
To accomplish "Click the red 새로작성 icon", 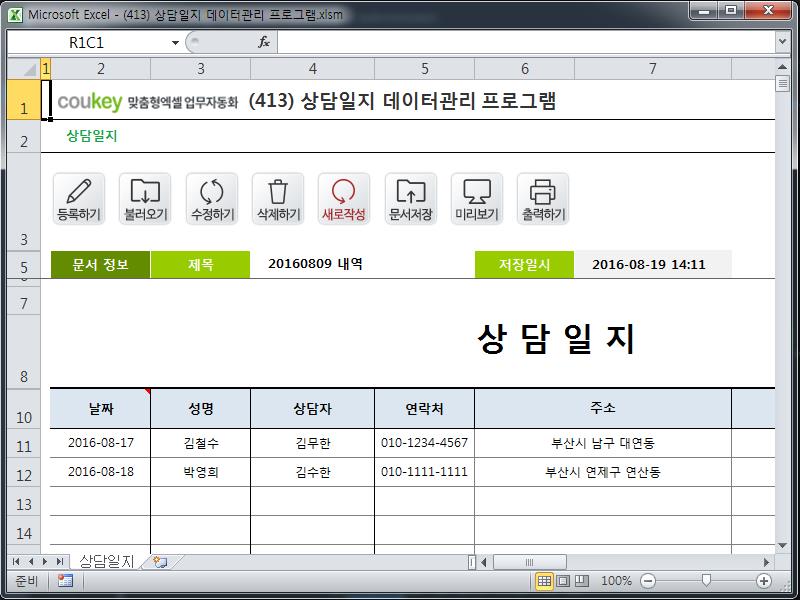I will tap(344, 198).
